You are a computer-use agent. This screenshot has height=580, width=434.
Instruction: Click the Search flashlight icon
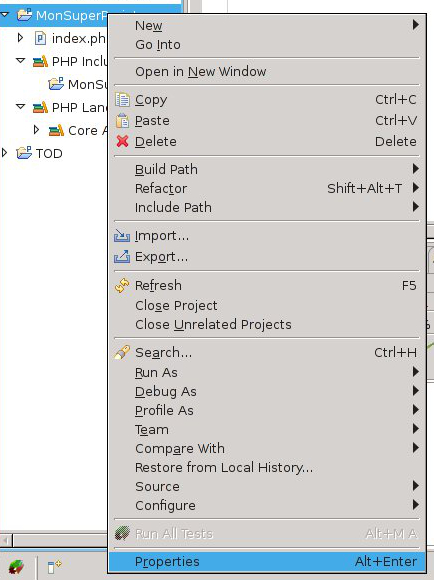[122, 353]
